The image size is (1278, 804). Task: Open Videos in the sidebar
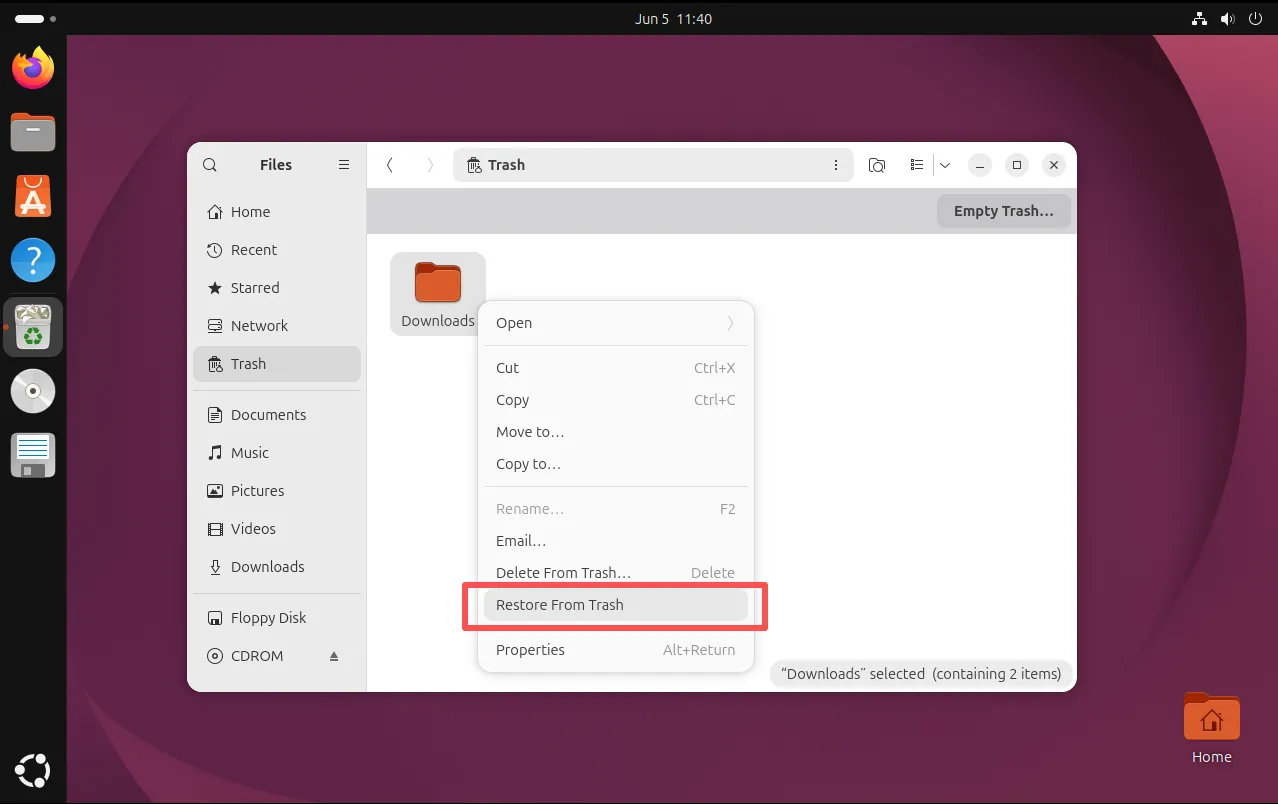click(277, 529)
